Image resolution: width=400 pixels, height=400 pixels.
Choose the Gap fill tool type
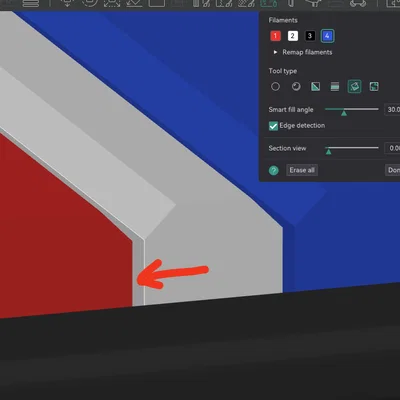pos(374,87)
